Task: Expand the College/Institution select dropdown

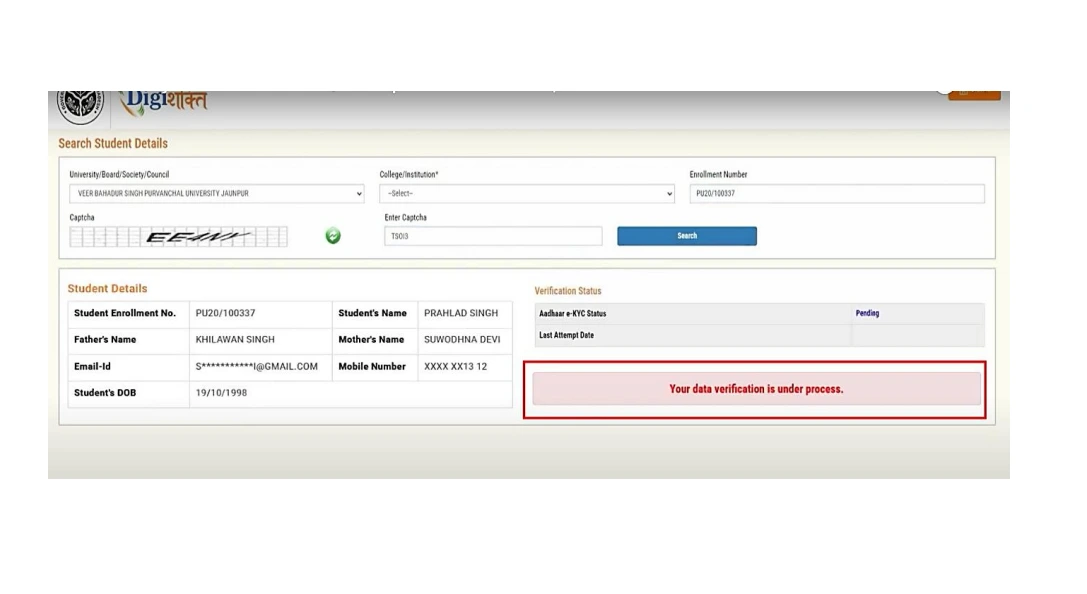Action: pos(527,194)
